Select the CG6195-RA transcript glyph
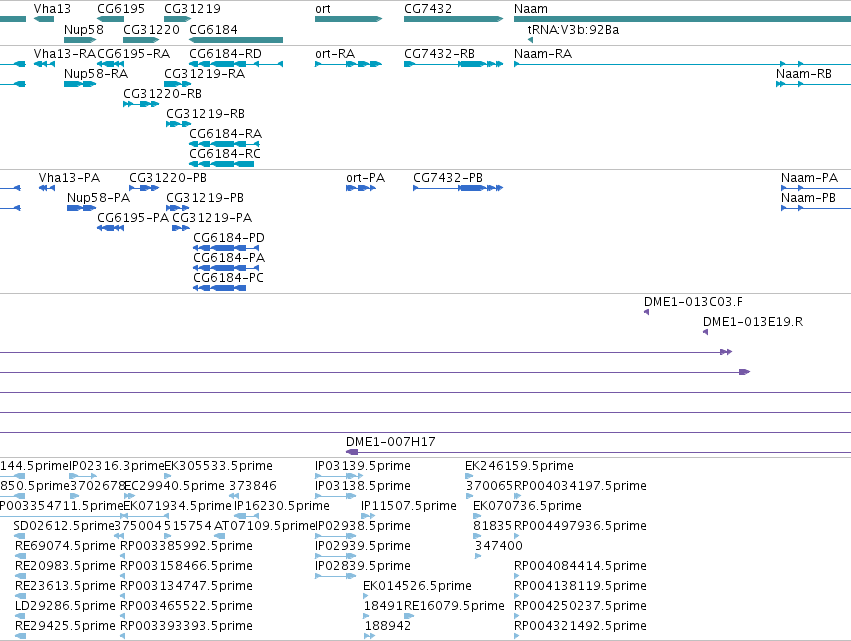This screenshot has height=641, width=851. coord(111,64)
